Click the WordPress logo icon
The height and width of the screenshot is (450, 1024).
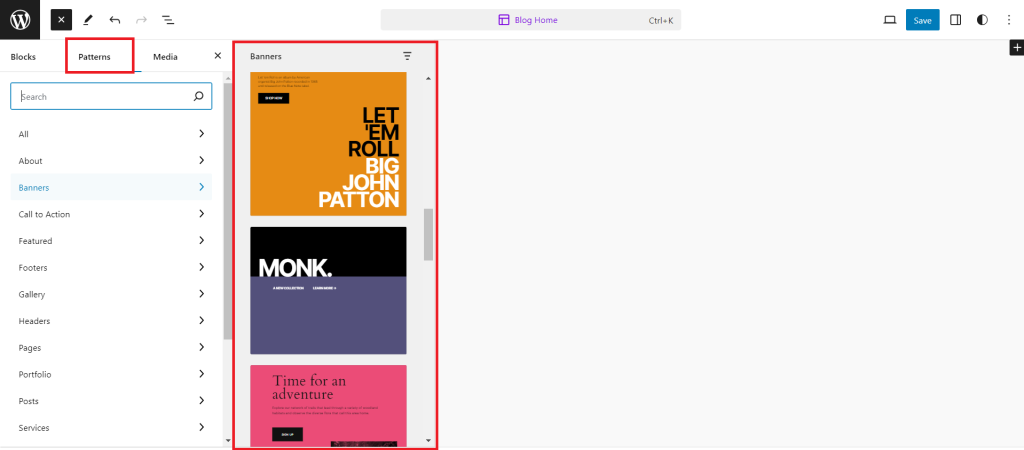(x=20, y=19)
